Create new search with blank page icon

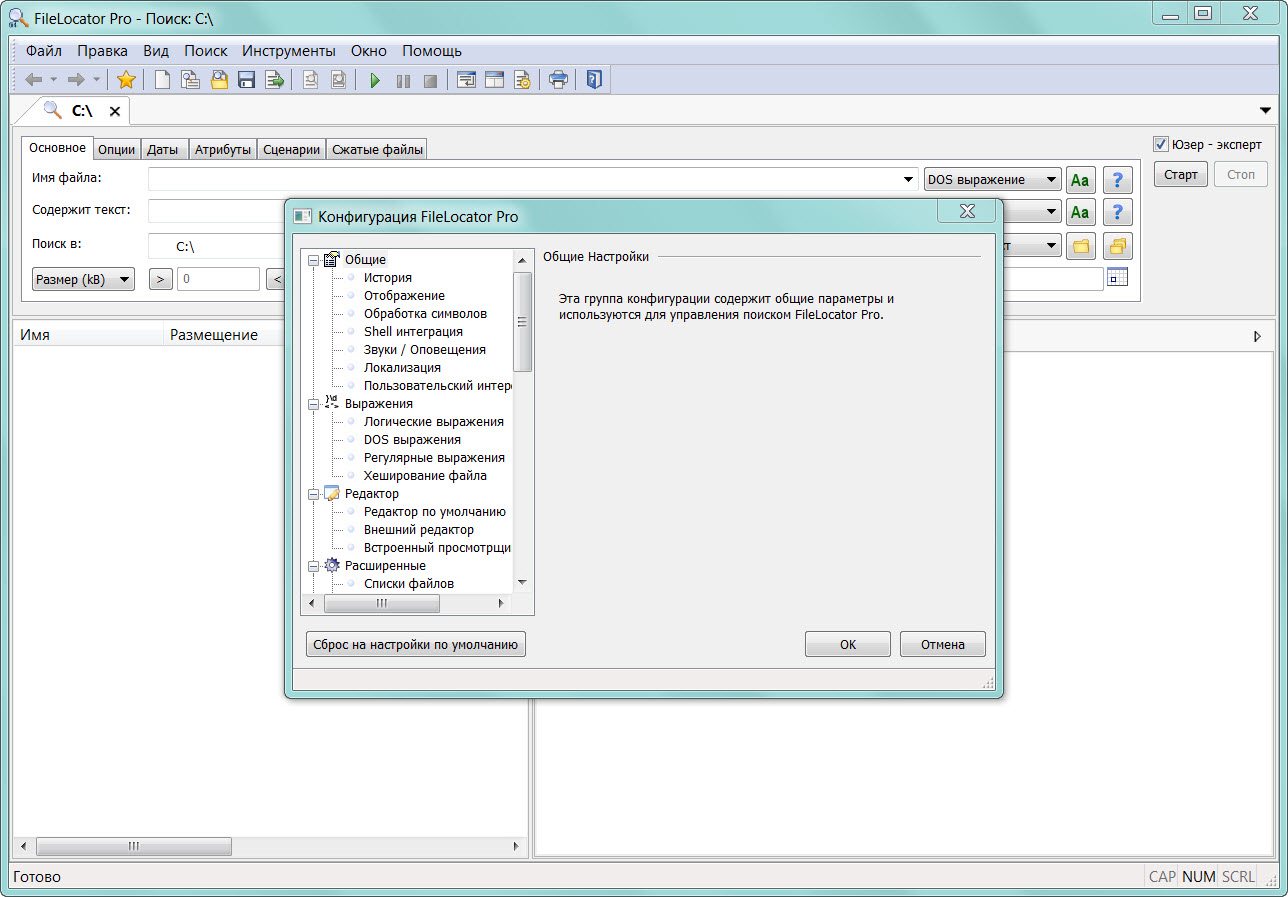coord(162,80)
